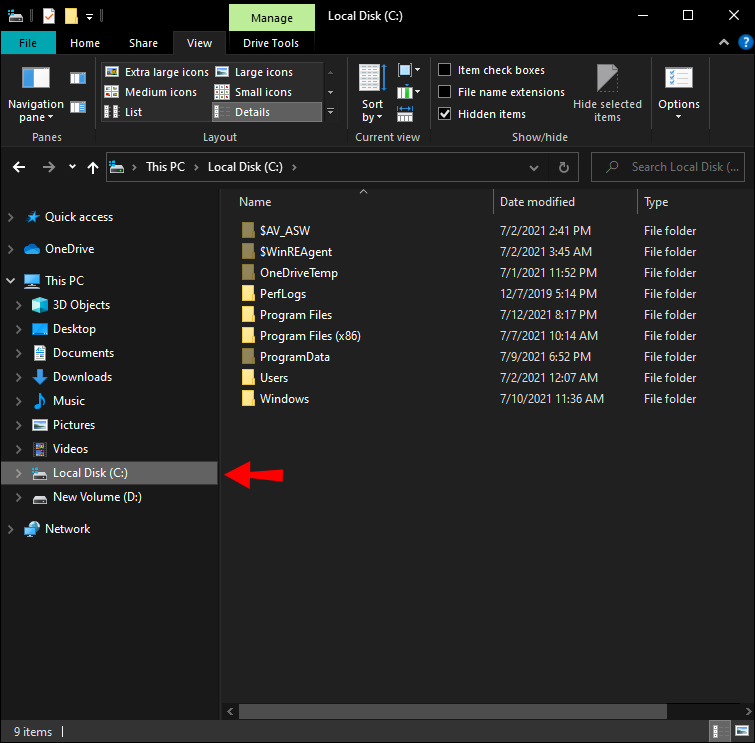The image size is (755, 743).
Task: Go back with the left arrow
Action: coord(19,167)
